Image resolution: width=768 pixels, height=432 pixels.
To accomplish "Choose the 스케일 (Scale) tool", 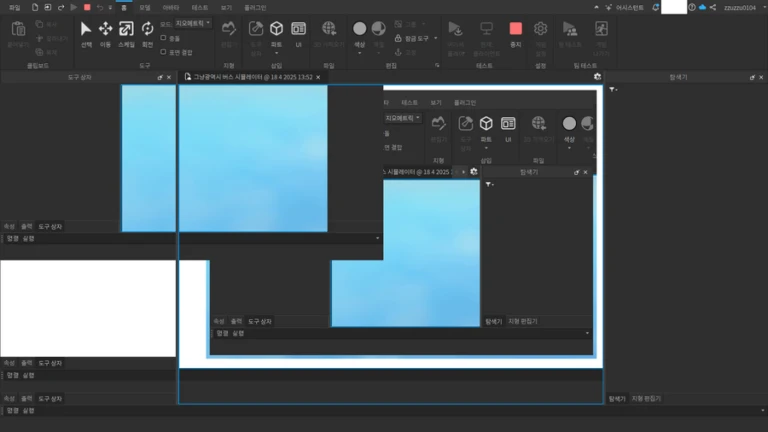I will (127, 29).
